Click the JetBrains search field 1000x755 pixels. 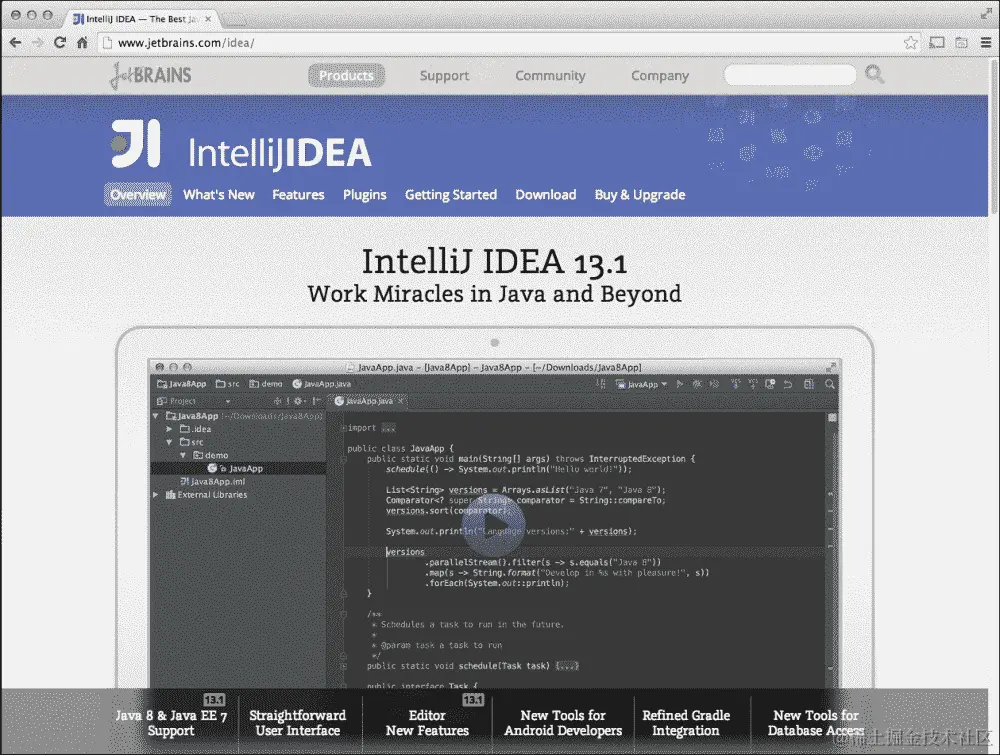click(790, 74)
